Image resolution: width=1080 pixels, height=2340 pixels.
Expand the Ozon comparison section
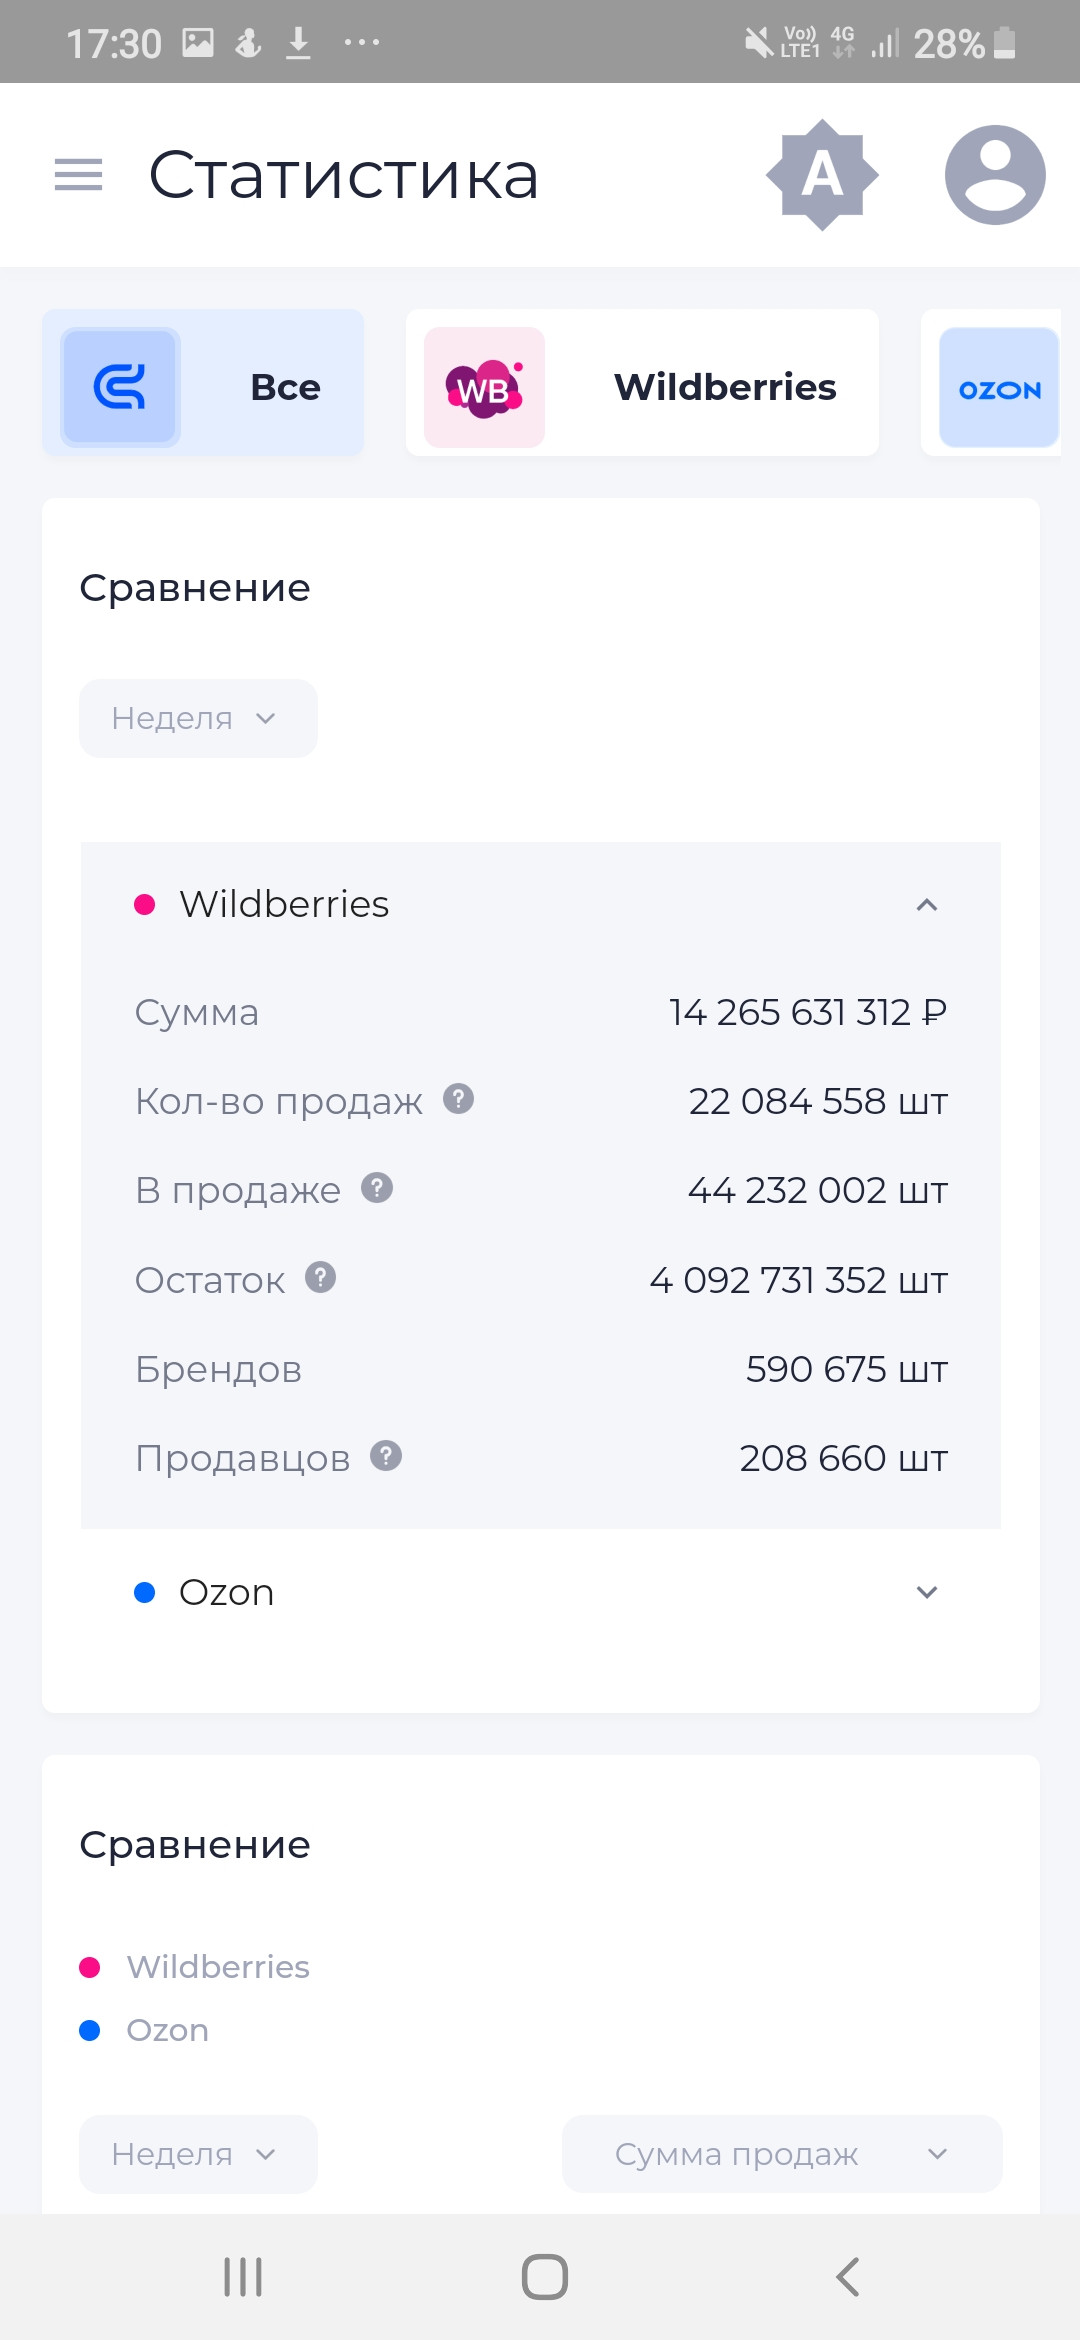926,1592
